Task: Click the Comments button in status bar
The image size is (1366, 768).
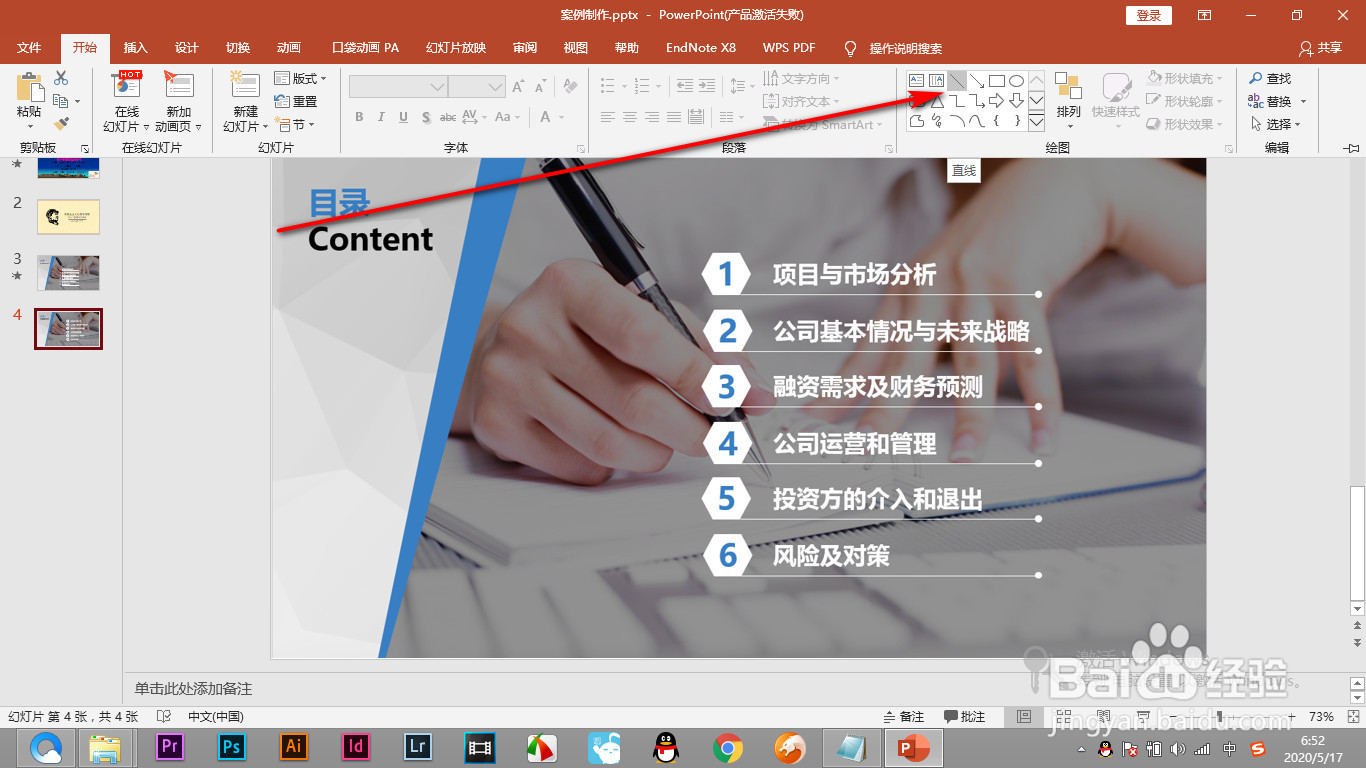Action: click(x=965, y=717)
